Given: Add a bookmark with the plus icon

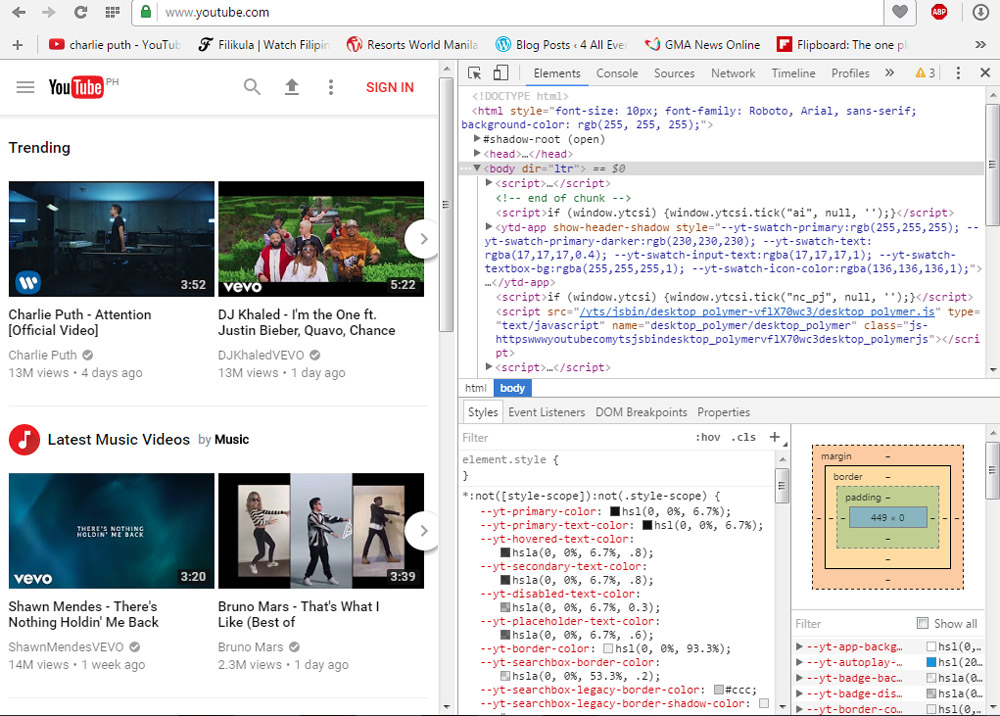Looking at the screenshot, I should click(x=18, y=45).
